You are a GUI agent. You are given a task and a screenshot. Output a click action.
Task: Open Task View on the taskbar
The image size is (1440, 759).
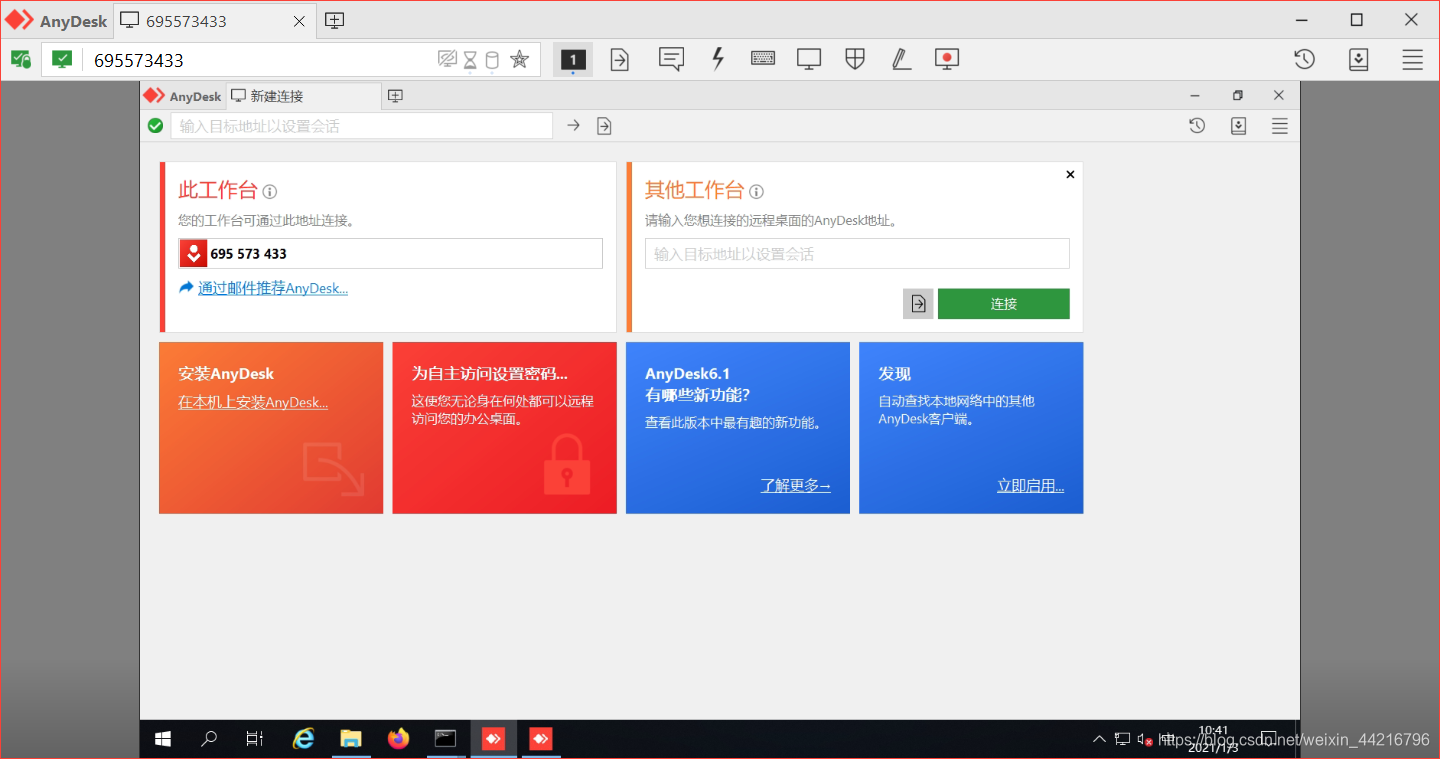[x=255, y=739]
